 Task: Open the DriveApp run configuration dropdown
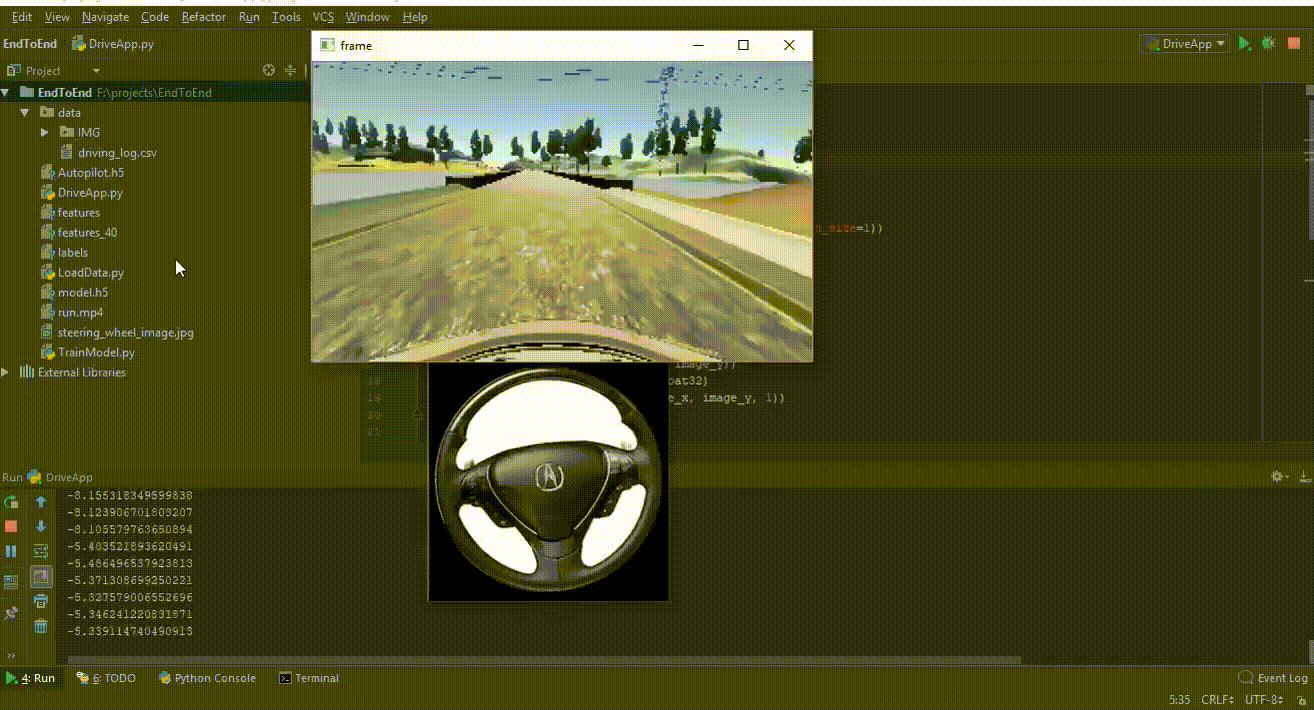point(1185,44)
